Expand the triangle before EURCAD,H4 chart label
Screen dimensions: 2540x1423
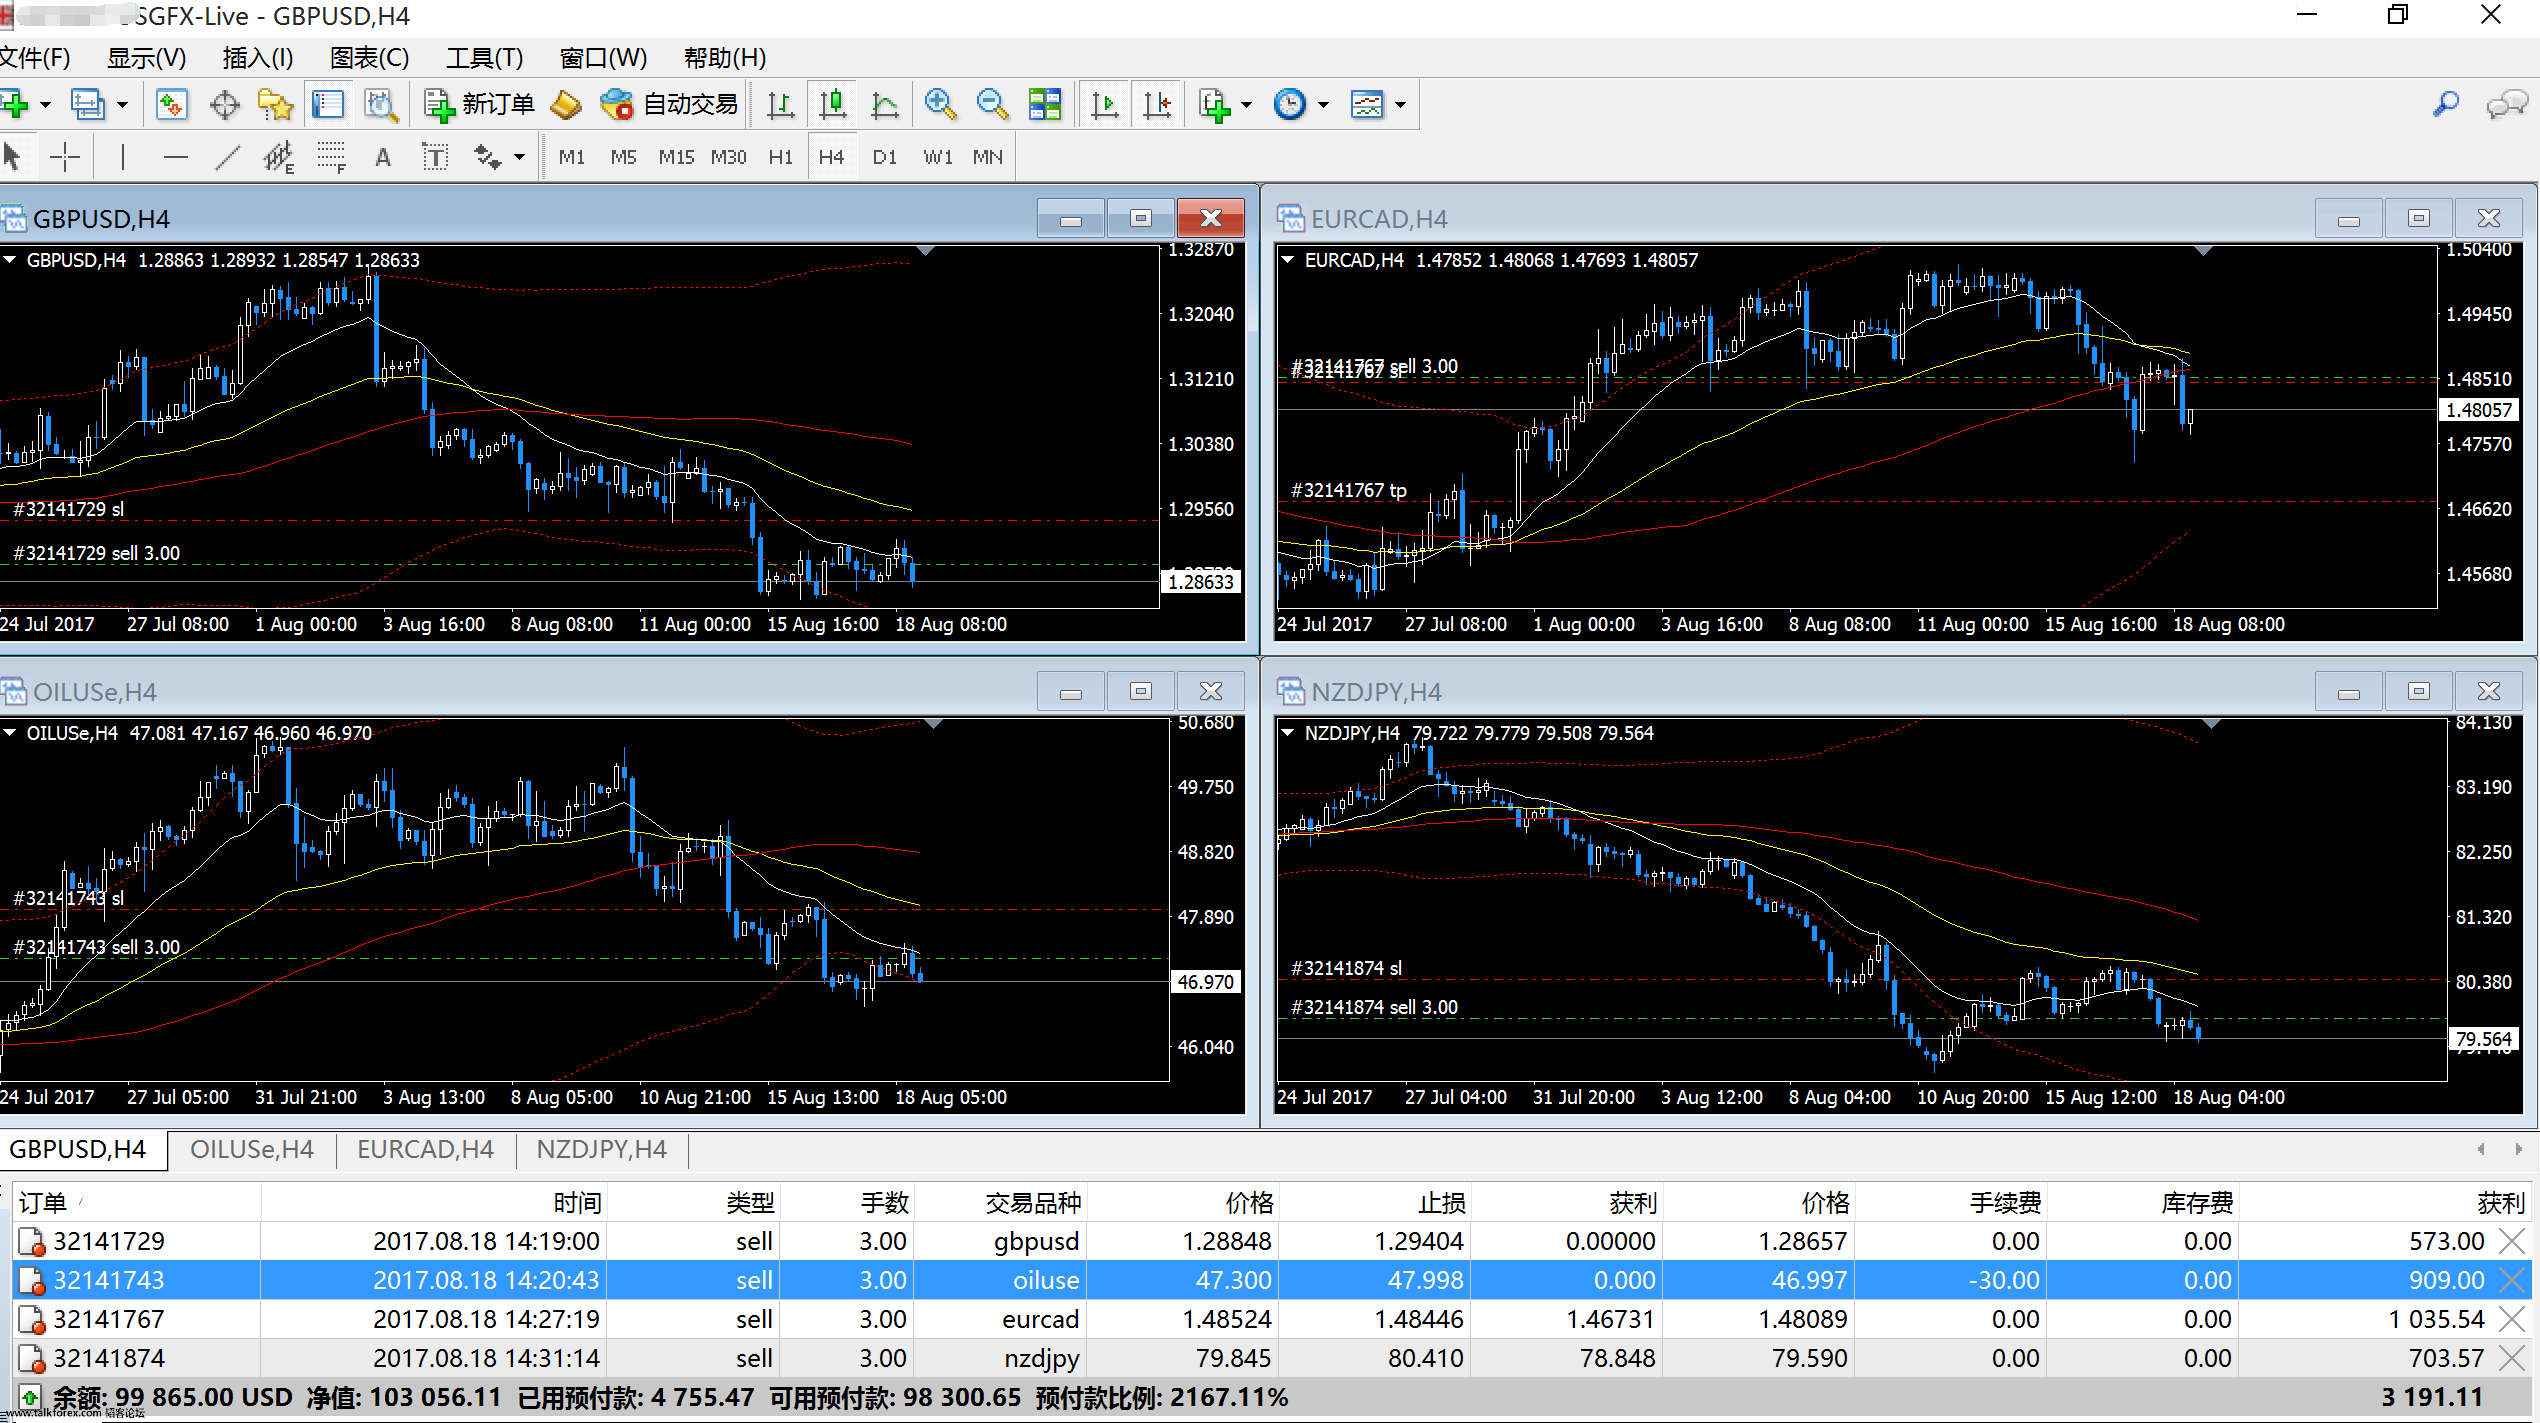point(1288,260)
